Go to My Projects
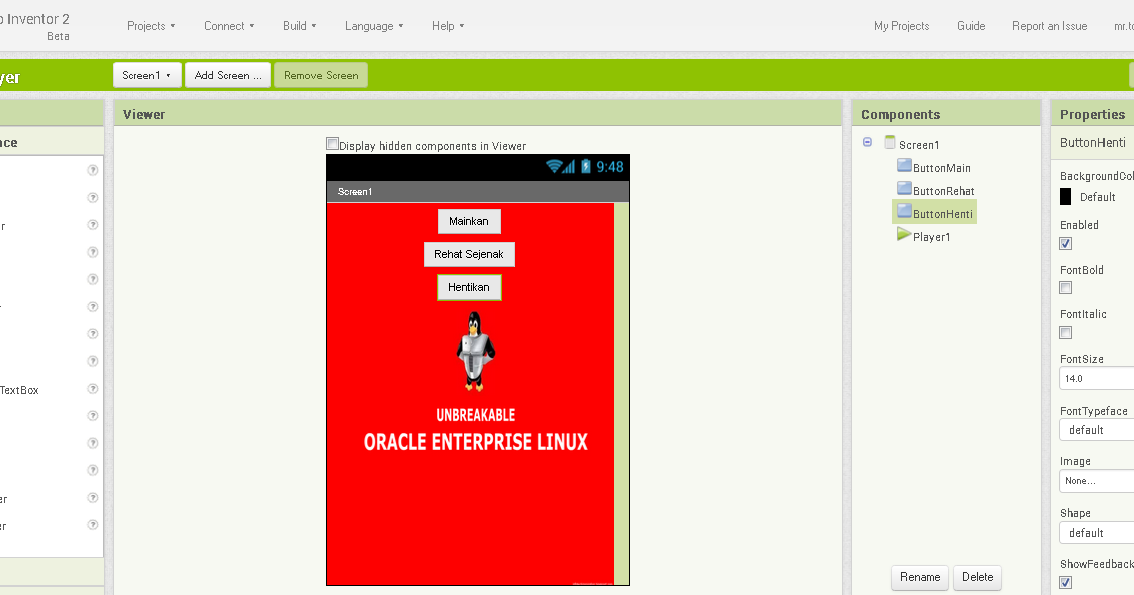 pyautogui.click(x=901, y=26)
